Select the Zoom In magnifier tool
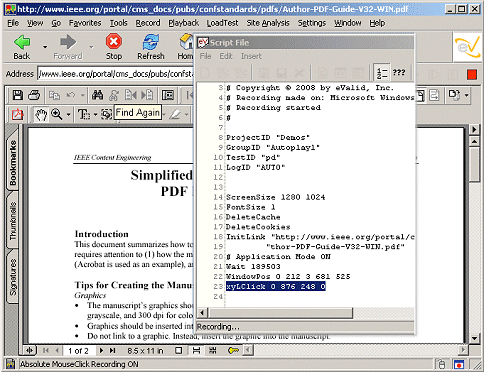Viewport: 484px width, 372px height. click(x=57, y=115)
